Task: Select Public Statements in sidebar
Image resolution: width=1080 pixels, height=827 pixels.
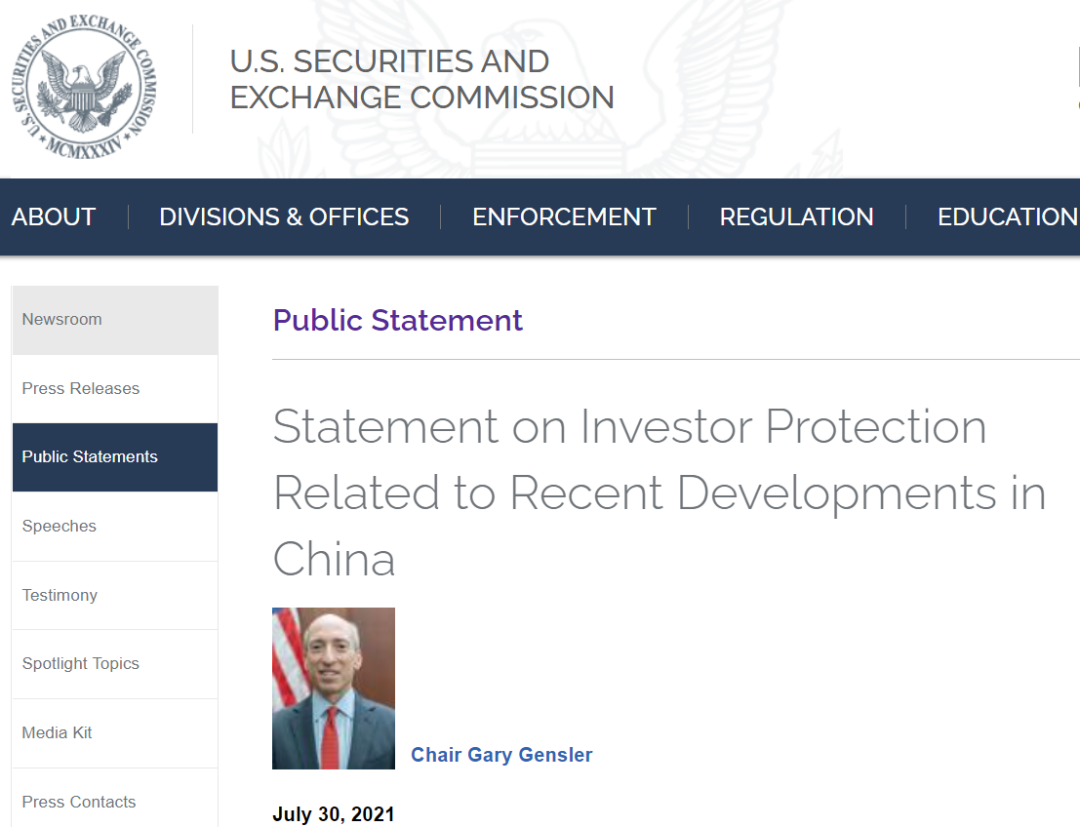Action: click(115, 457)
